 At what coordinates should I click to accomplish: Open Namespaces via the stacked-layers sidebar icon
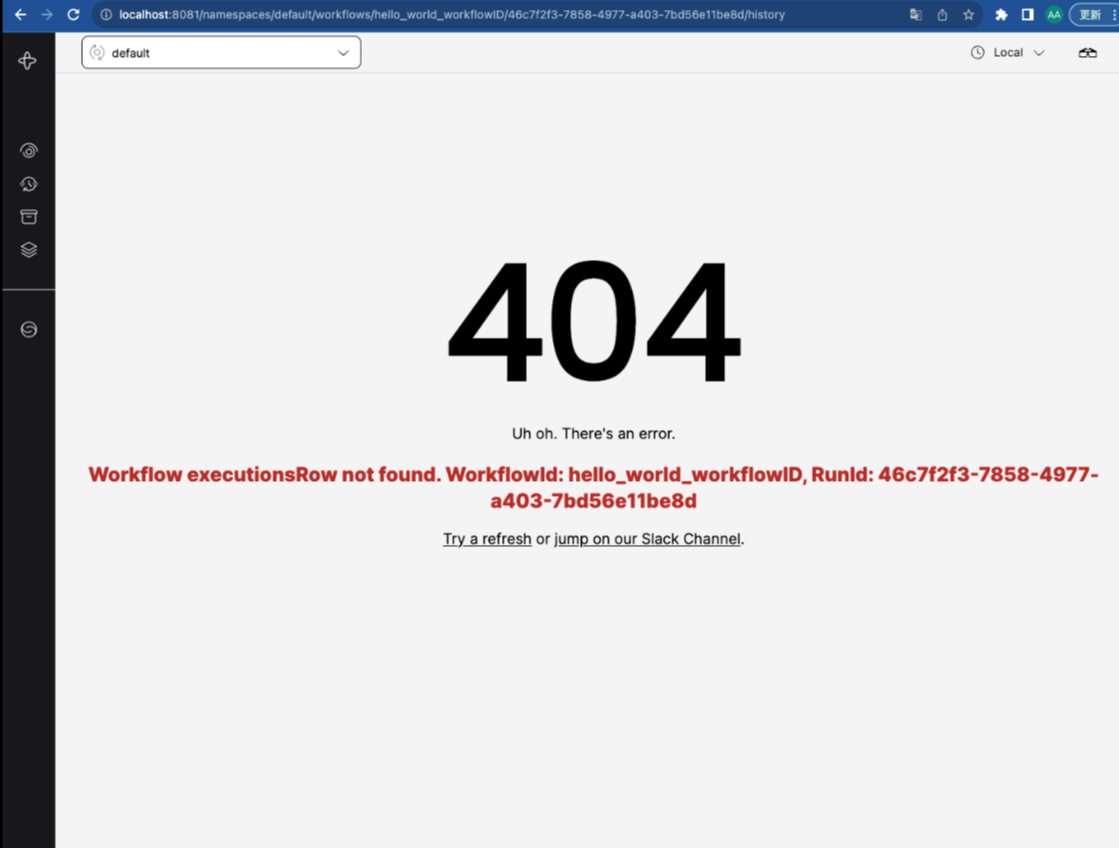28,249
